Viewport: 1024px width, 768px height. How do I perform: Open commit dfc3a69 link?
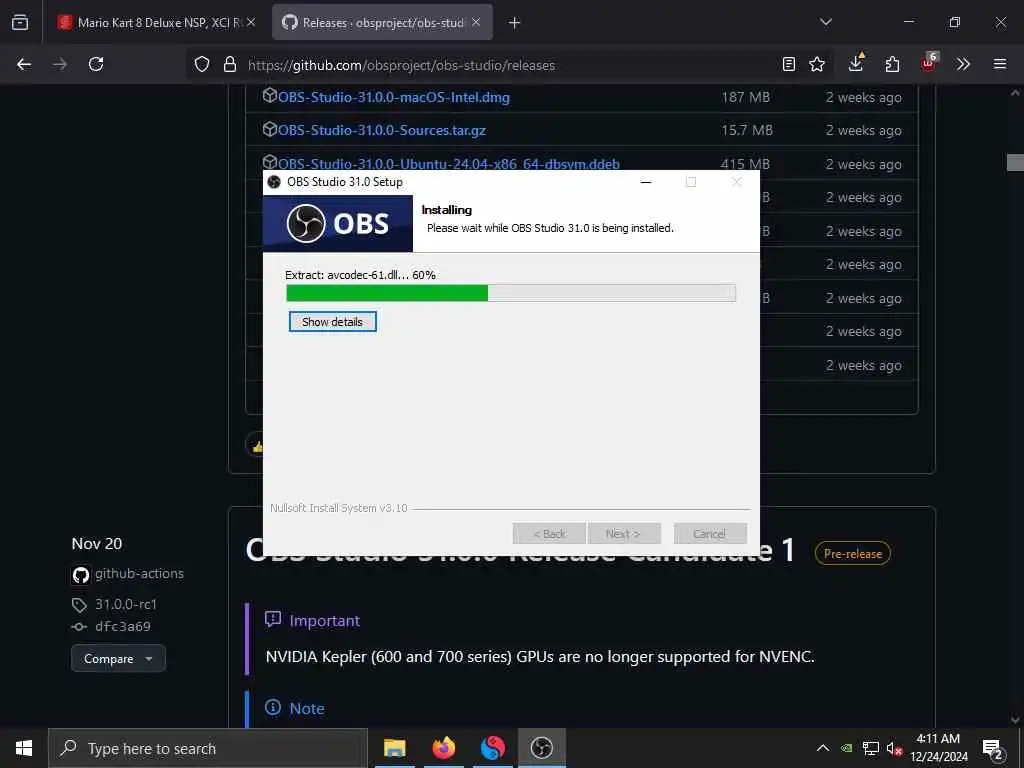[x=123, y=626]
